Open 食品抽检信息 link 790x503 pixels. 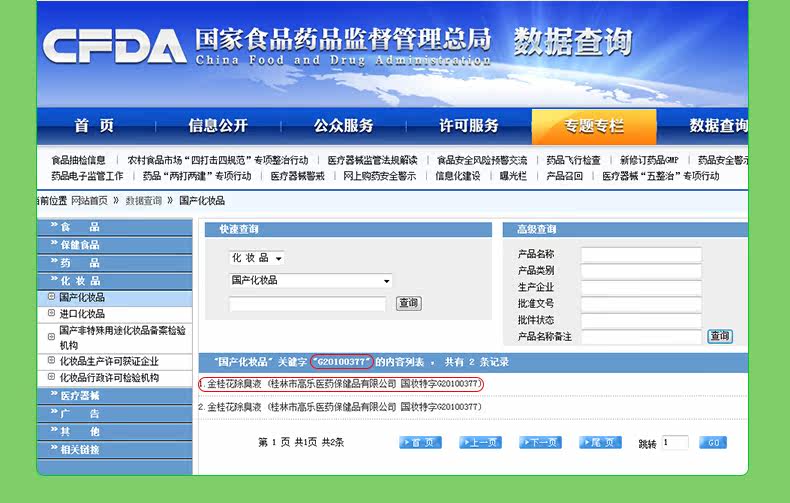tap(78, 160)
